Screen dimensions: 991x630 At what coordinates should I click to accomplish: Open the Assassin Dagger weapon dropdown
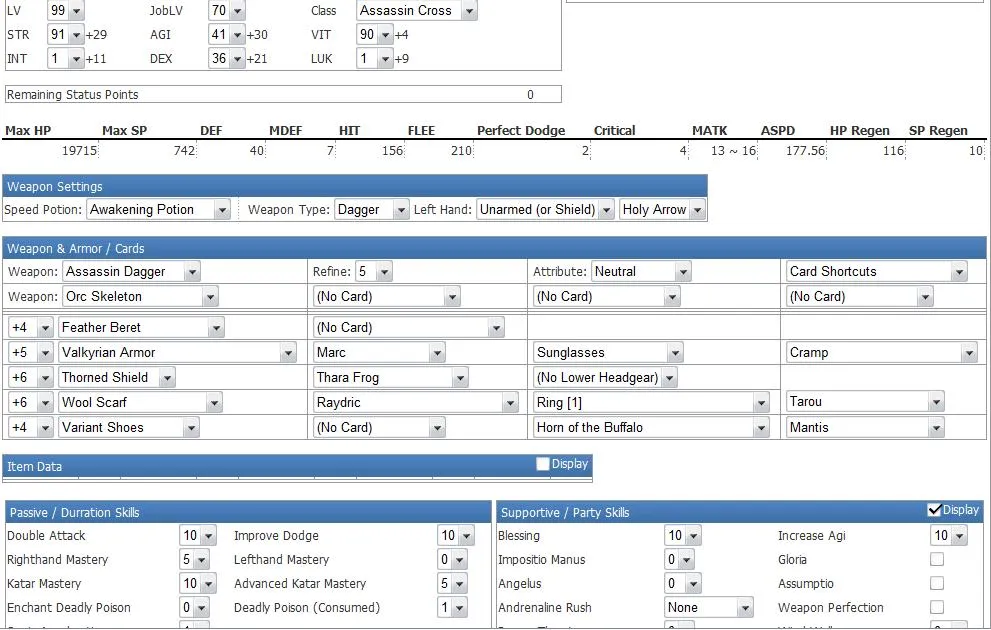point(131,272)
